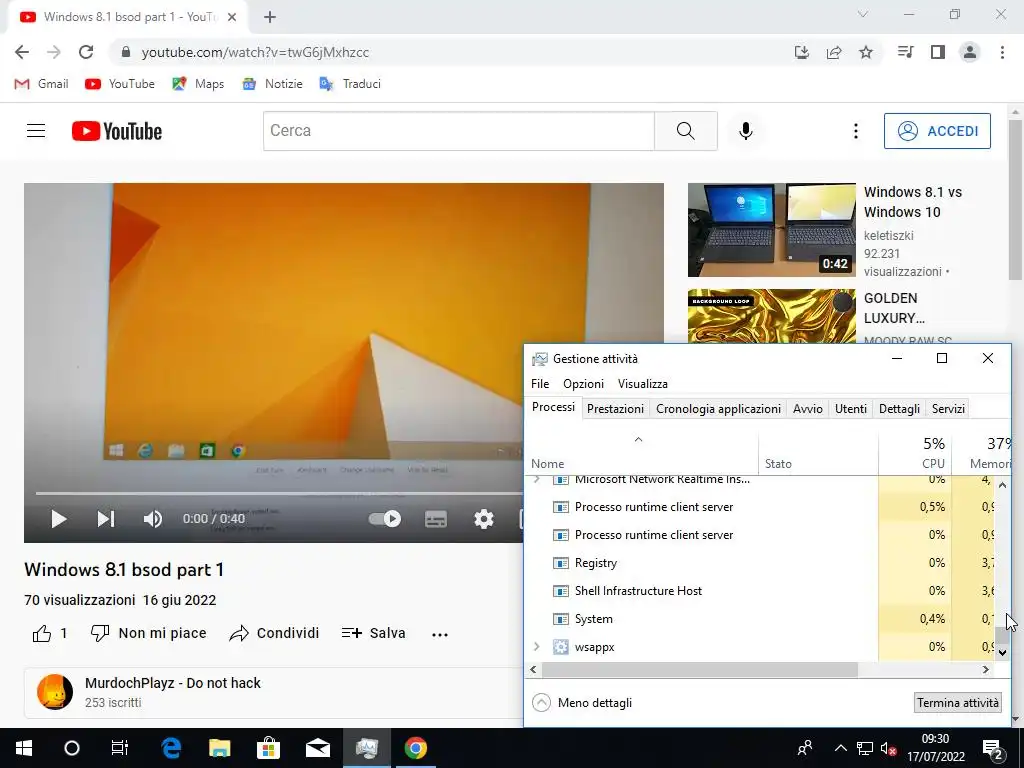
Task: Open YouTube three-dot settings menu
Action: [856, 131]
